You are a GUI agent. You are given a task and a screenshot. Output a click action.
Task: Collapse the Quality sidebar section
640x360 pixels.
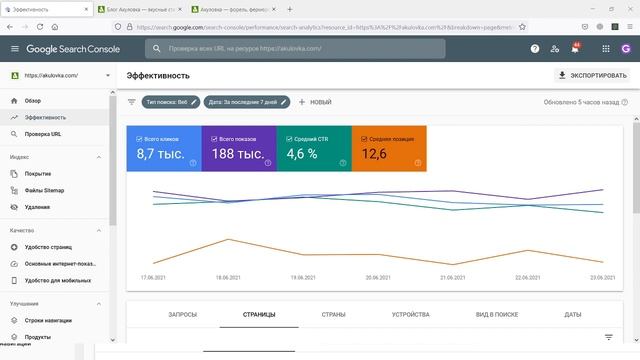(99, 231)
